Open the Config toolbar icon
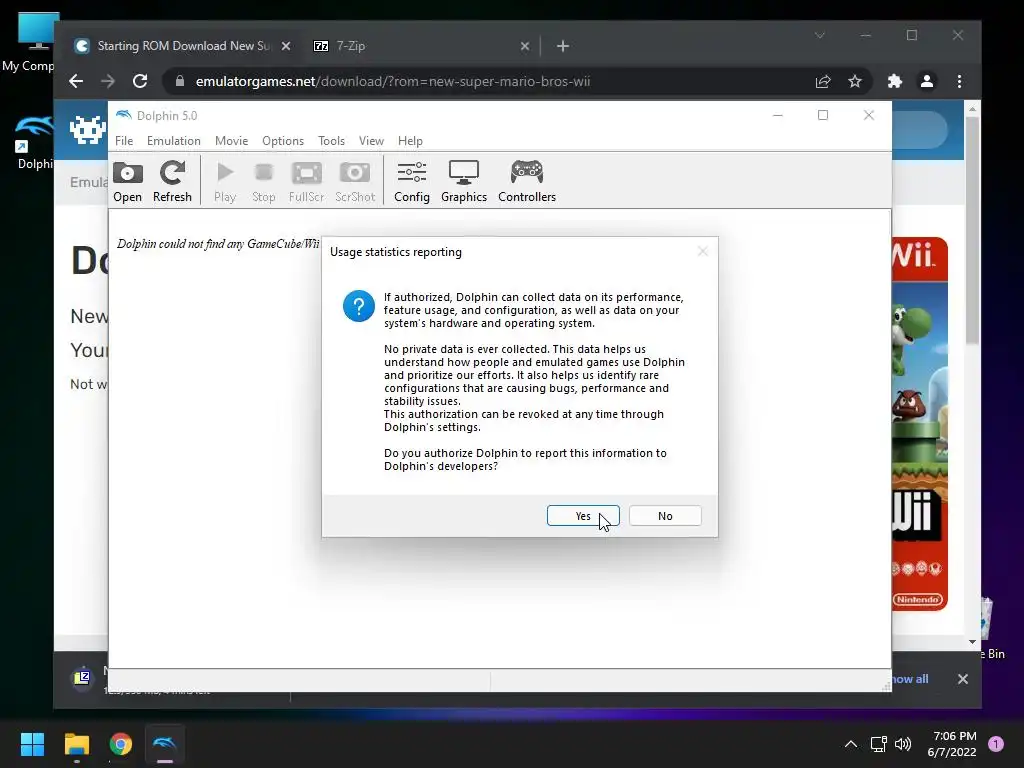 point(412,182)
